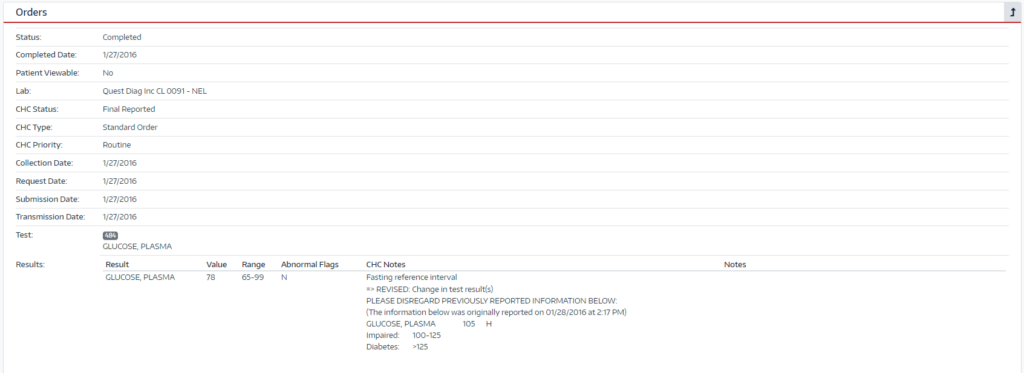Select the CHC Priority value Routine
1024x373 pixels.
pos(117,145)
